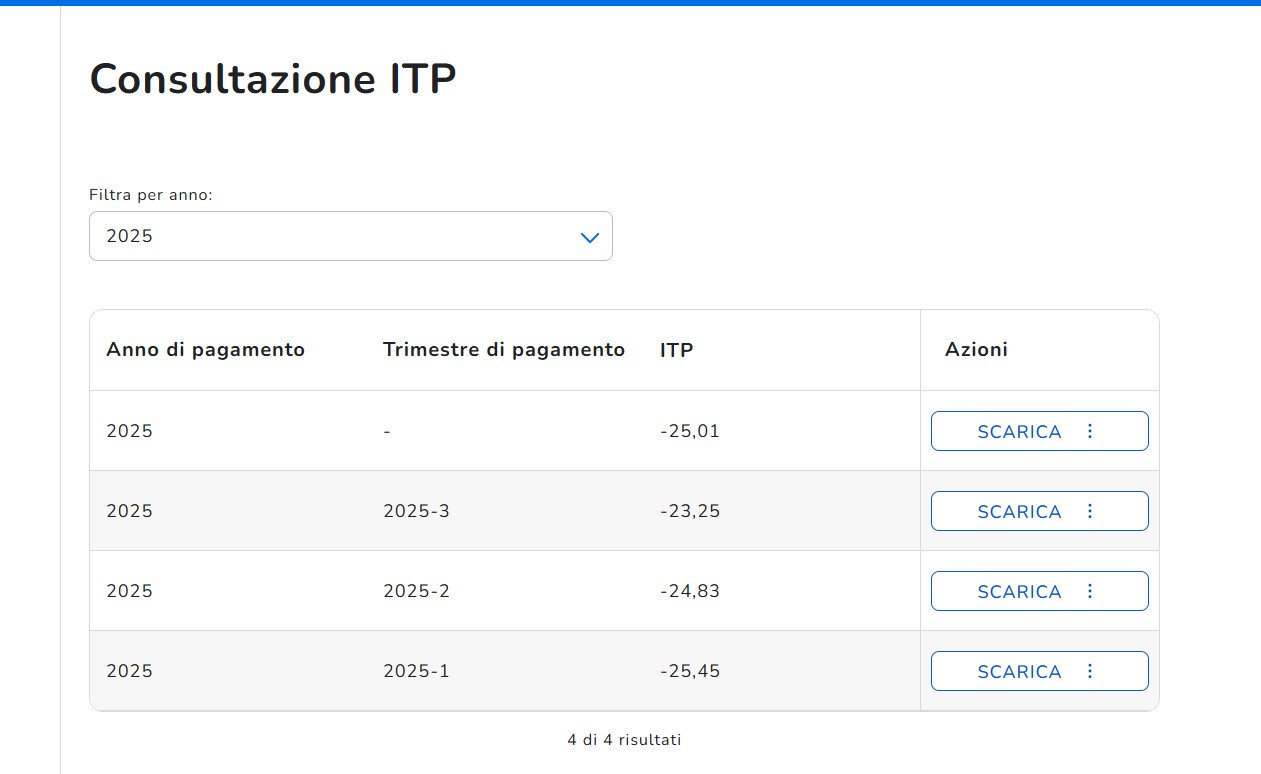Download the 2025-3 trimester ITP via SCARICA
The height and width of the screenshot is (774, 1261).
tap(1018, 511)
